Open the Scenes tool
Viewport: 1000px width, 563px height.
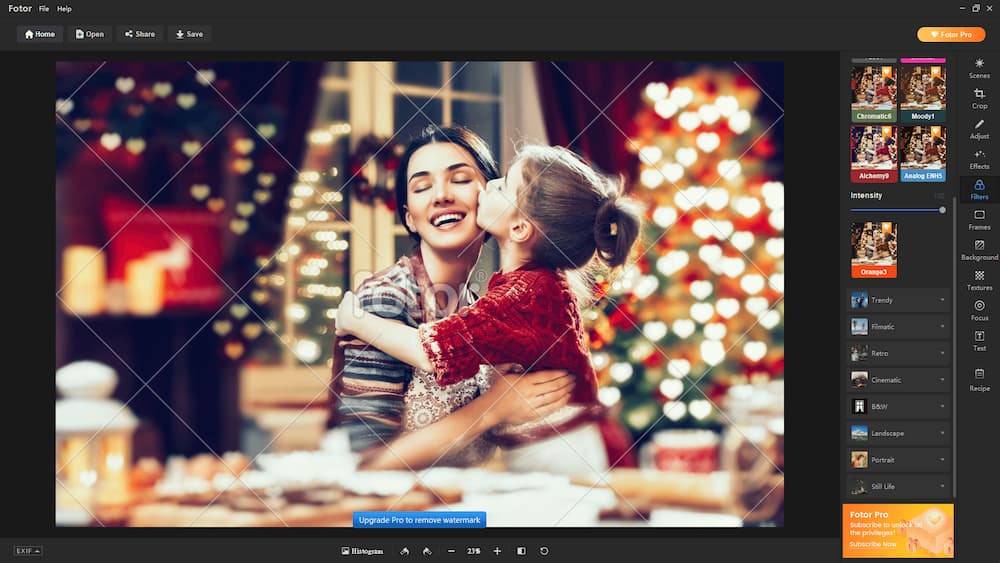coord(979,68)
